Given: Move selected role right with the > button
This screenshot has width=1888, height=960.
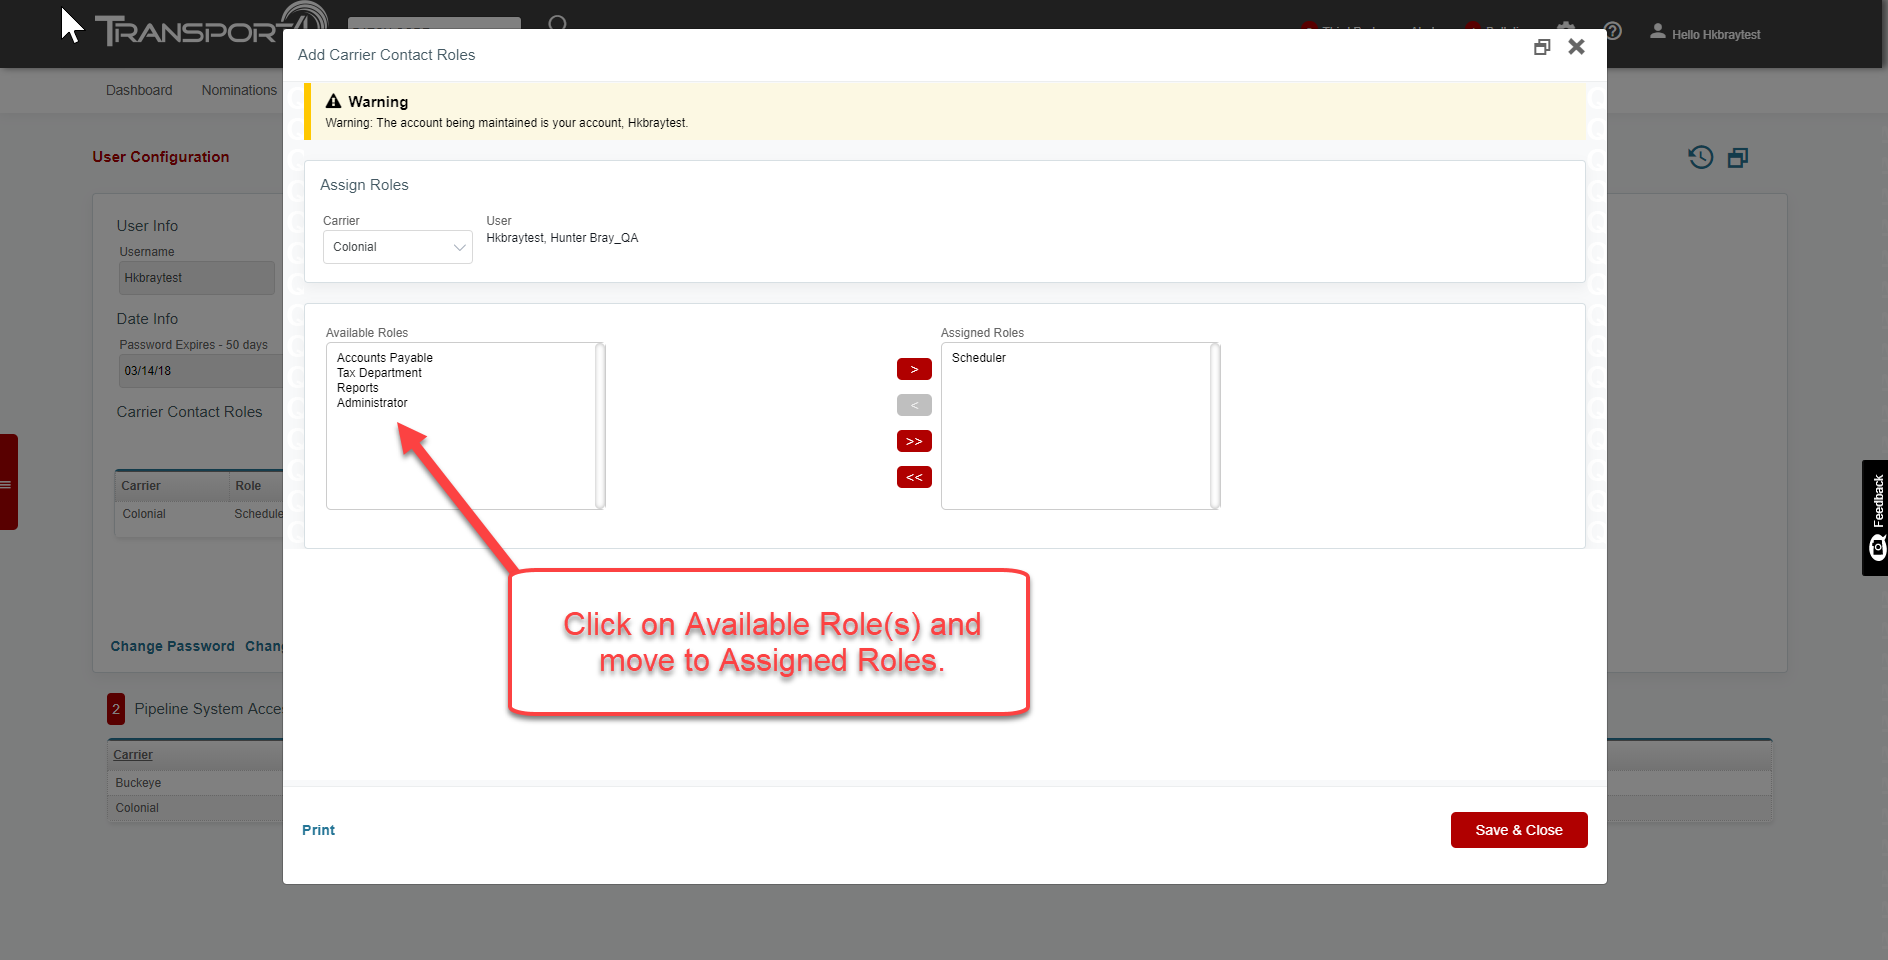Looking at the screenshot, I should (913, 369).
